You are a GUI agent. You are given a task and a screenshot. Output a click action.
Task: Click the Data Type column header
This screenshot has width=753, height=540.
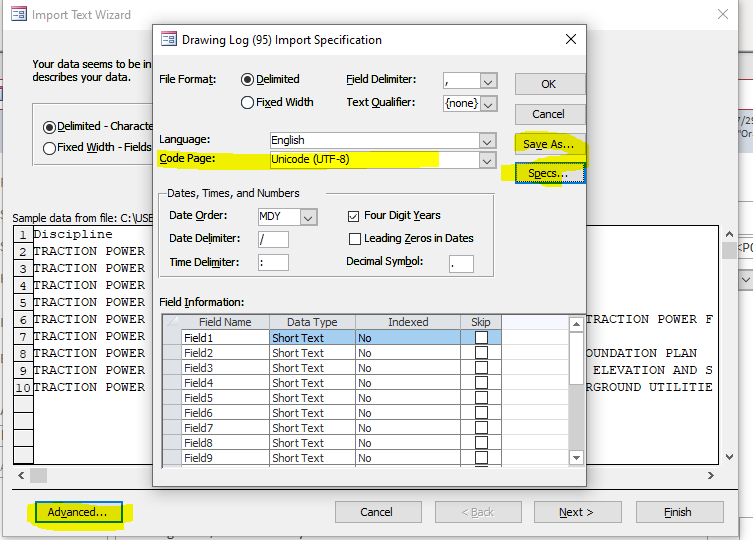(312, 322)
